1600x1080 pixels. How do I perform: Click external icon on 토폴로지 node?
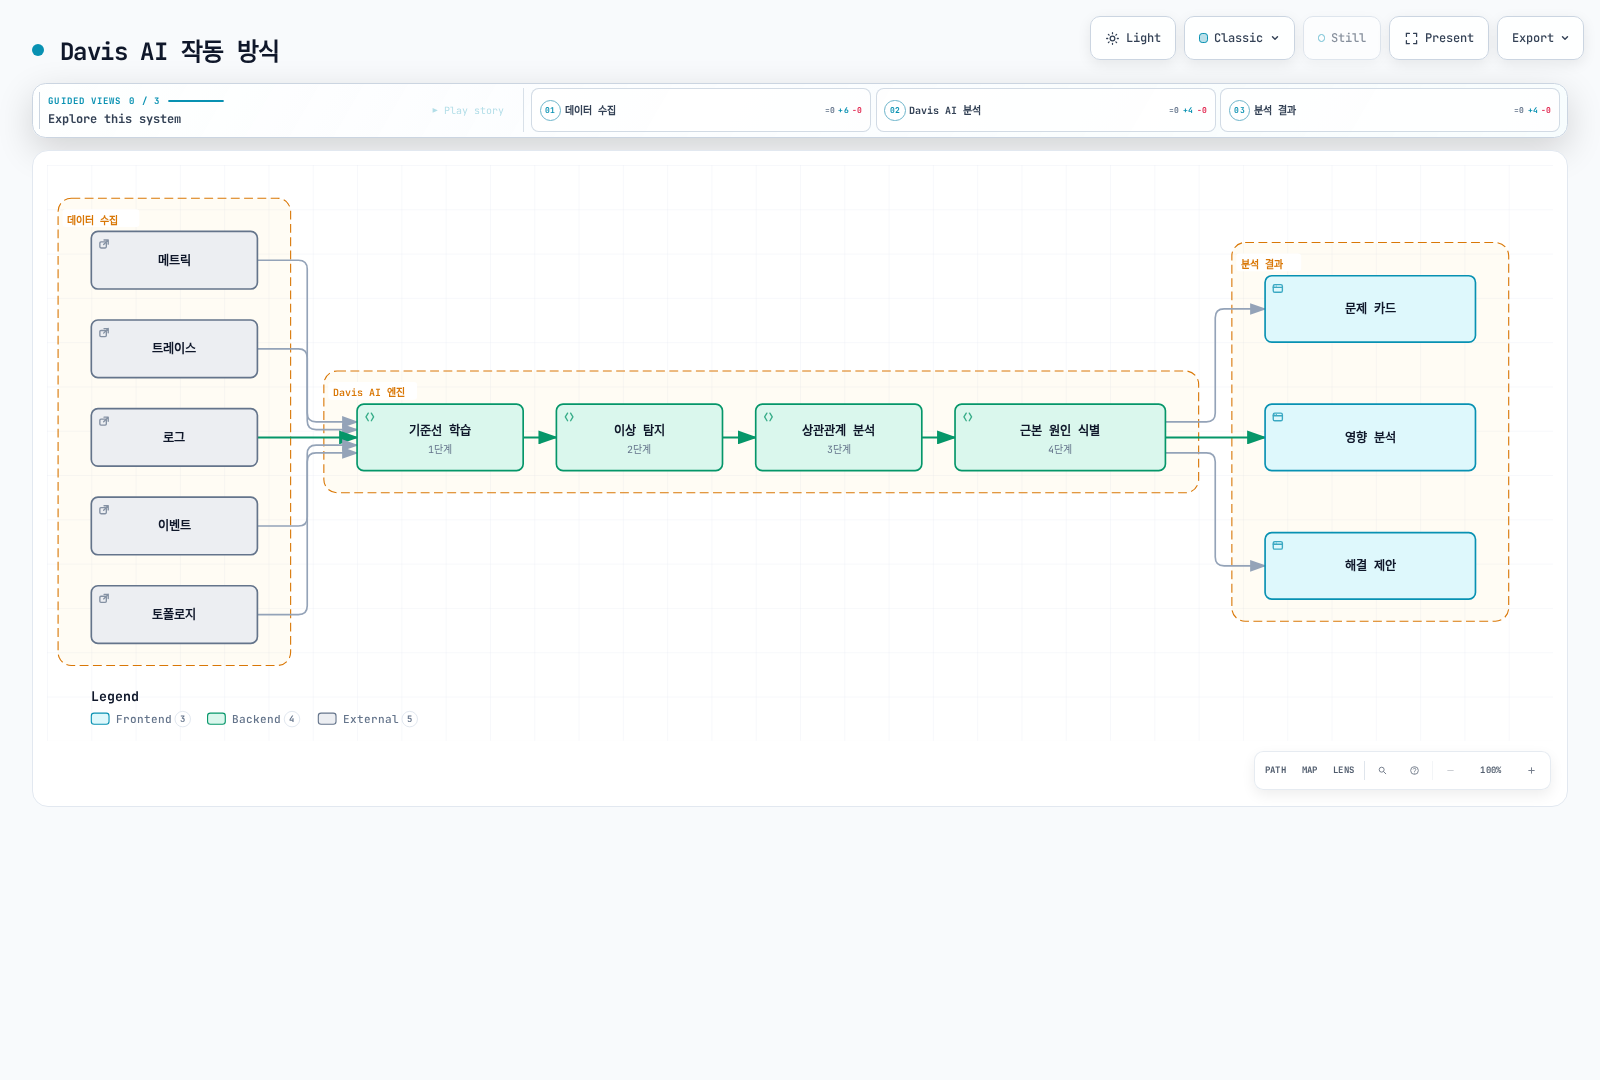pos(104,598)
